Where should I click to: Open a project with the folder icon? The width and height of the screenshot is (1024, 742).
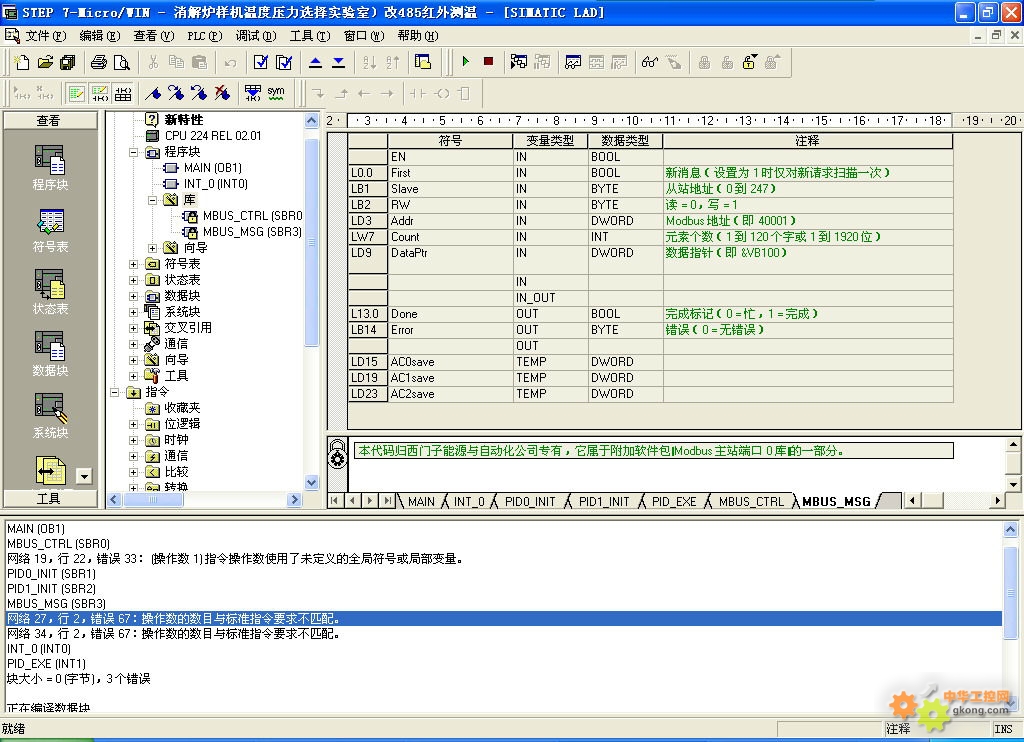(45, 62)
